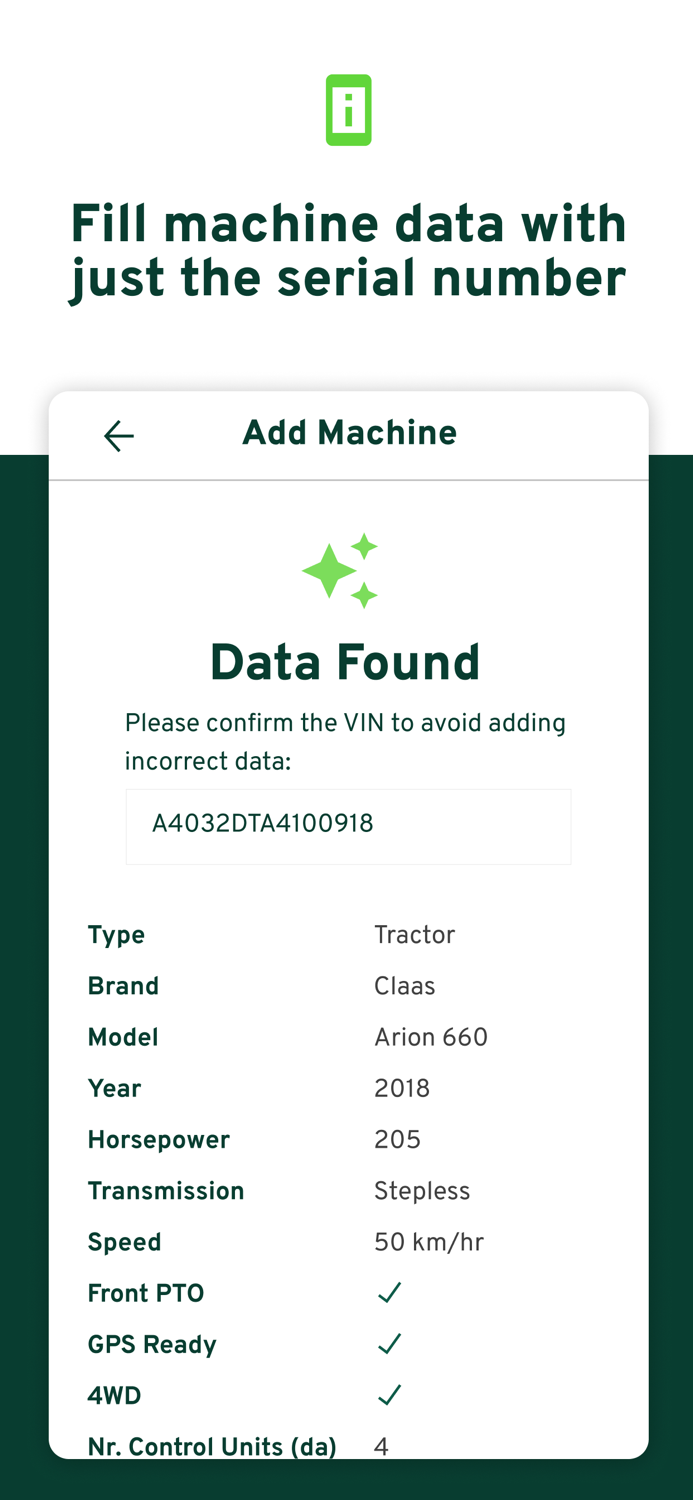693x1500 pixels.
Task: Tap the Model value Arion 660
Action: (x=432, y=1038)
